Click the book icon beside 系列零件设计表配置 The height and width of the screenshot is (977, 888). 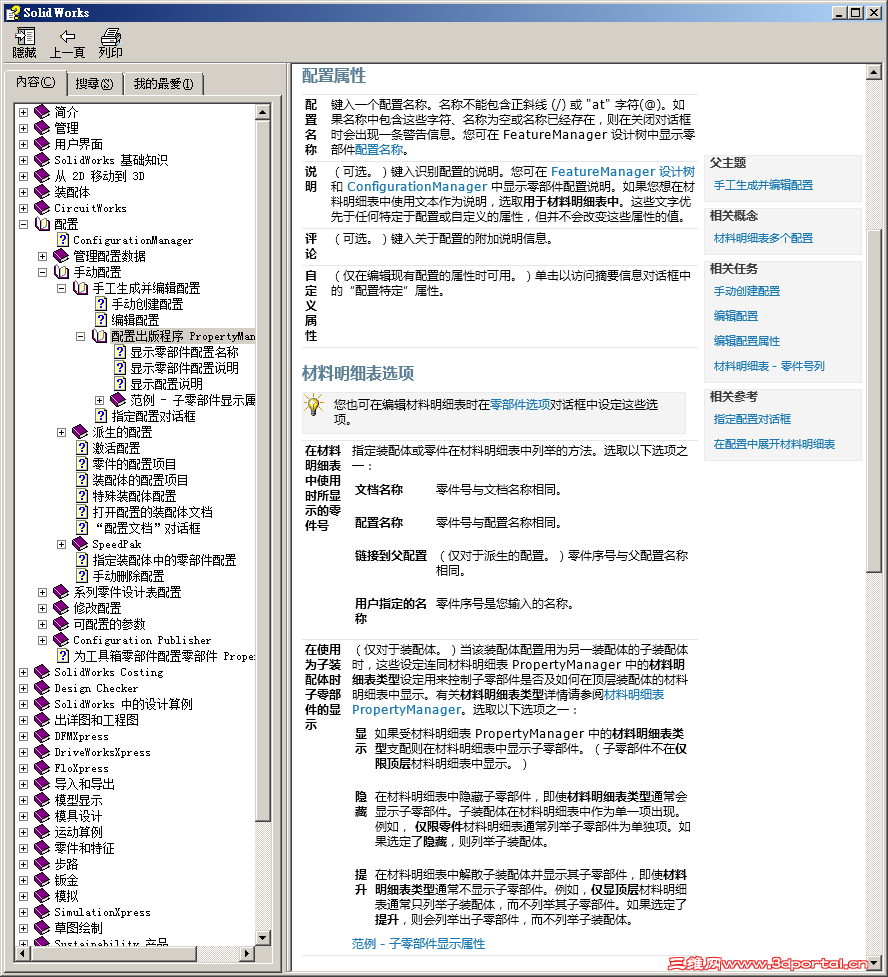click(x=61, y=593)
